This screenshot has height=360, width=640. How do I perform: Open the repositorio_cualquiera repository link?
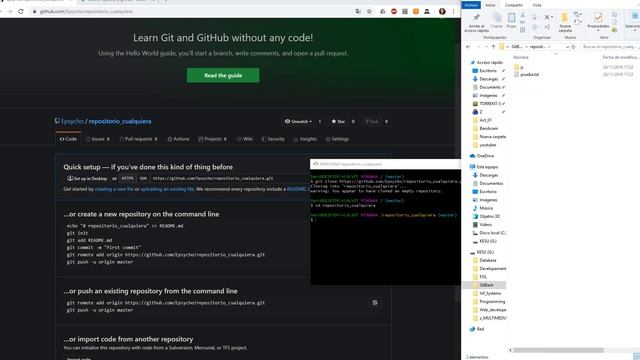[x=120, y=121]
